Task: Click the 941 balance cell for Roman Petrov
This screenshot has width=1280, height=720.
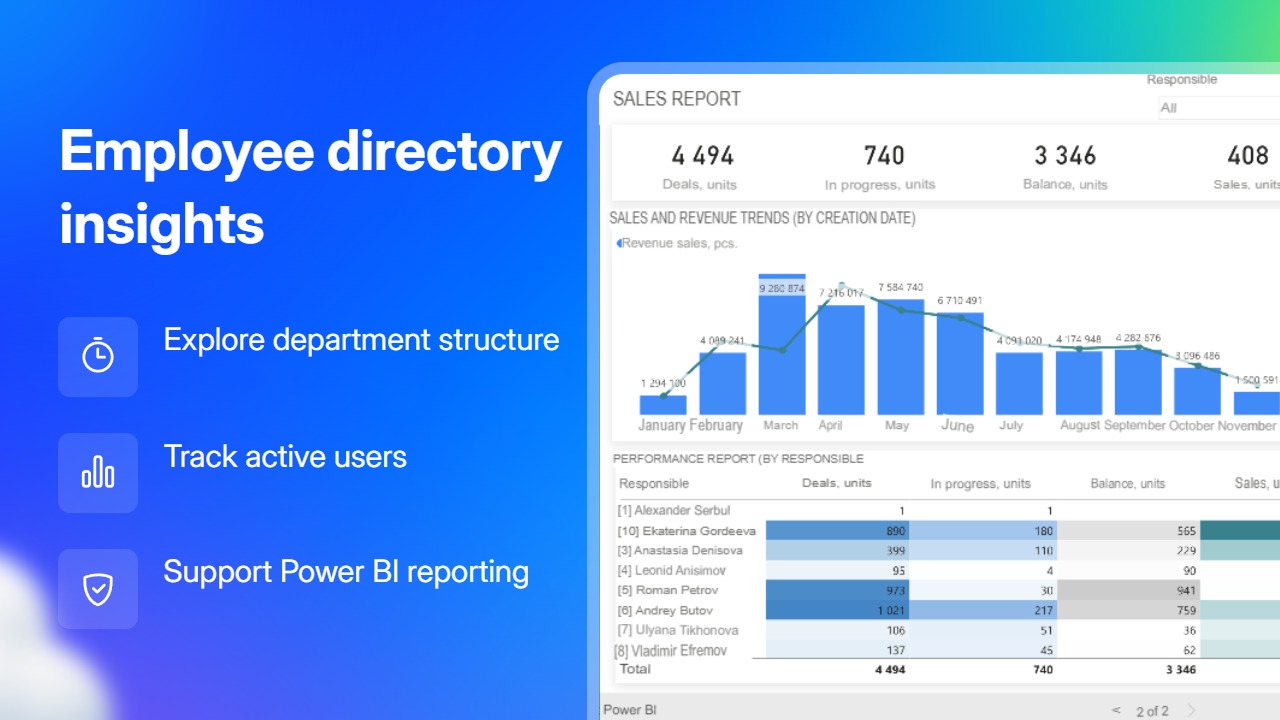Action: coord(1129,591)
